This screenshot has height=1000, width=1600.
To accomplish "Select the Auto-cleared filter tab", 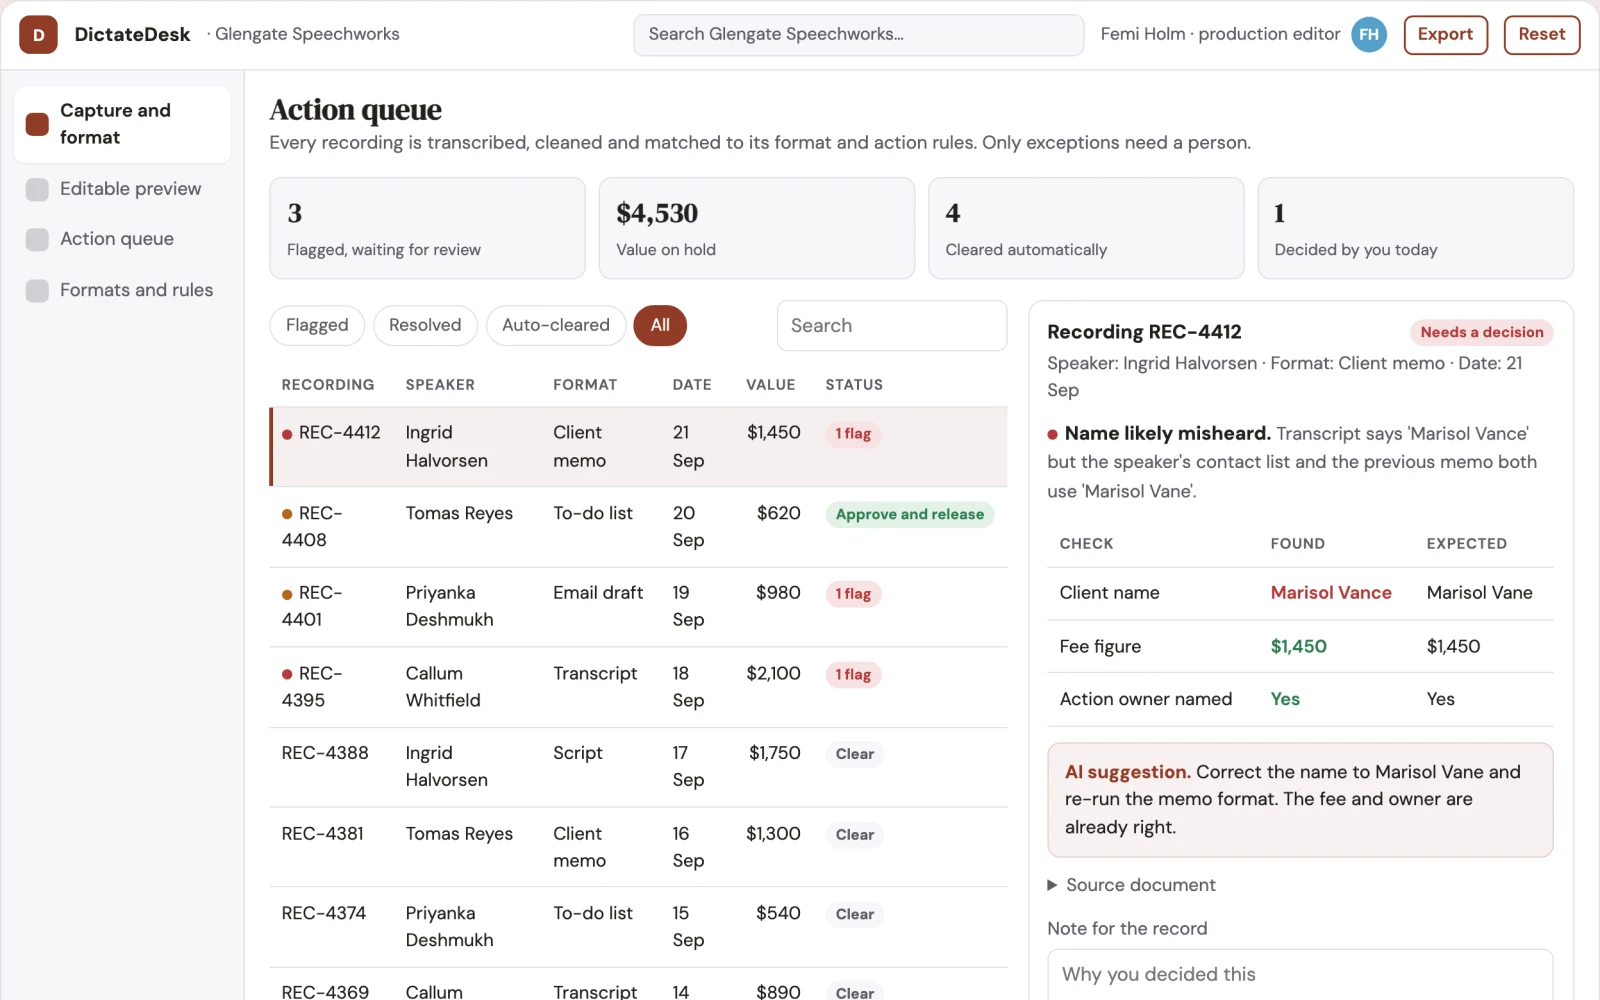I will pyautogui.click(x=556, y=325).
